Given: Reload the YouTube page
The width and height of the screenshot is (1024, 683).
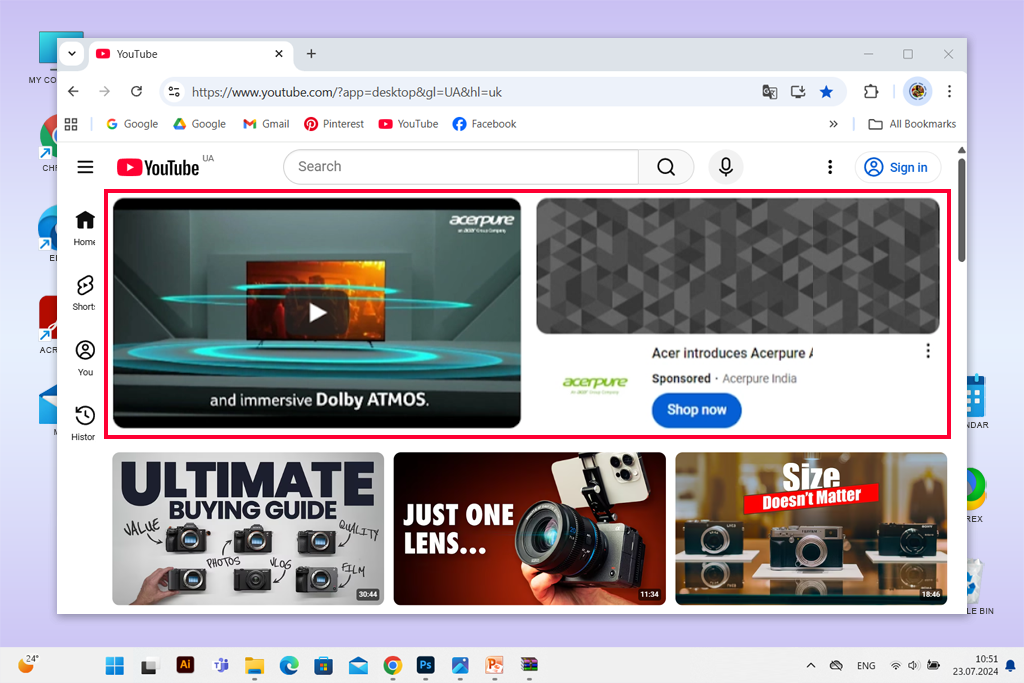Looking at the screenshot, I should click(136, 91).
